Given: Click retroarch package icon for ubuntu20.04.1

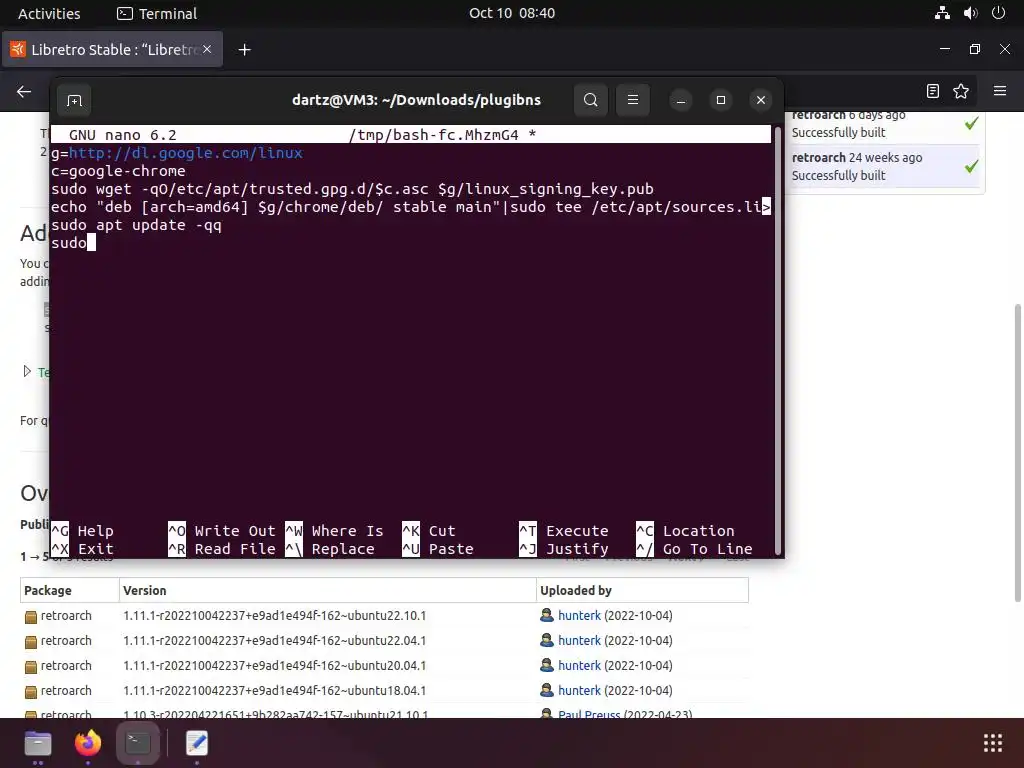Looking at the screenshot, I should pos(31,667).
